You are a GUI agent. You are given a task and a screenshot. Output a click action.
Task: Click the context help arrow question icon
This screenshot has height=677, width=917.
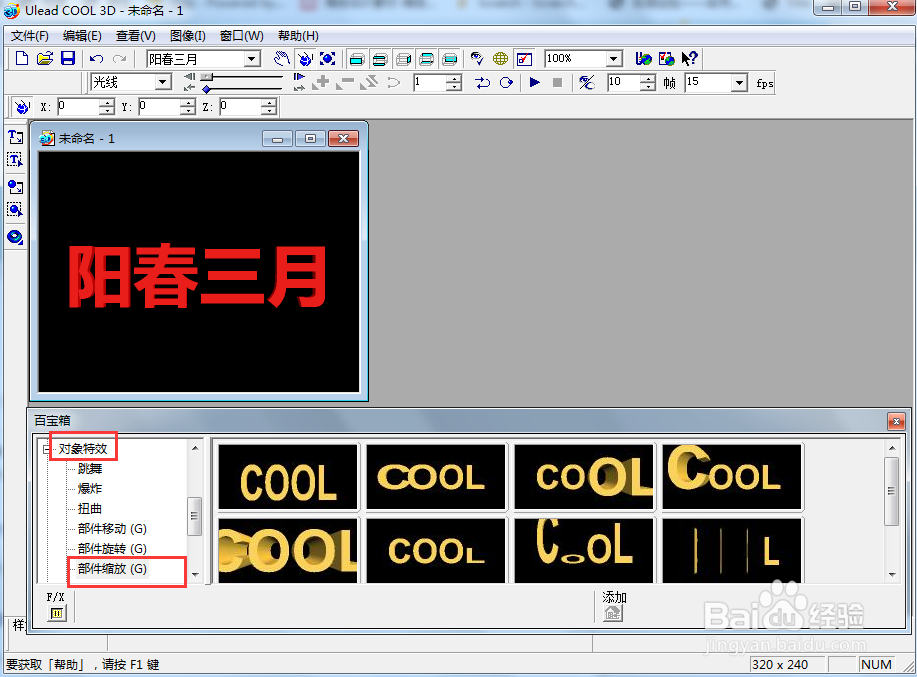[690, 58]
